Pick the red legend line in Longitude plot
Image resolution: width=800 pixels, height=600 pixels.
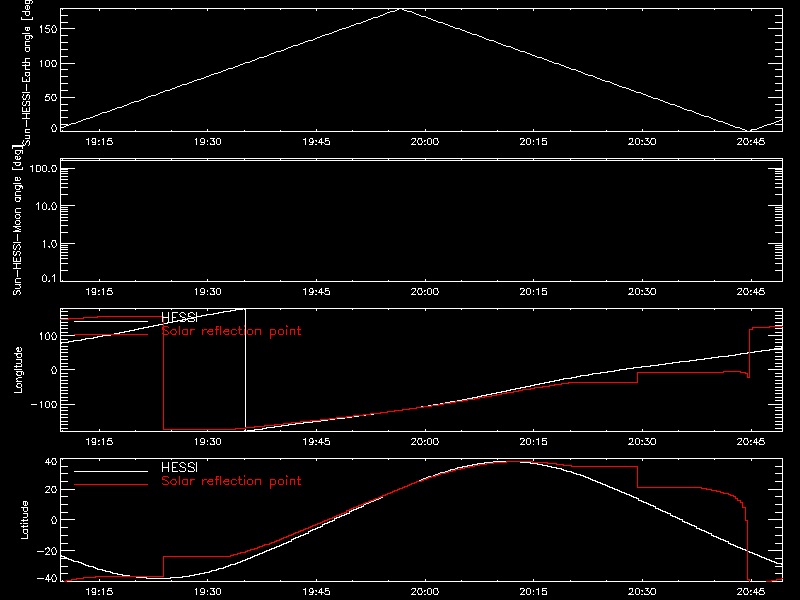(111, 335)
